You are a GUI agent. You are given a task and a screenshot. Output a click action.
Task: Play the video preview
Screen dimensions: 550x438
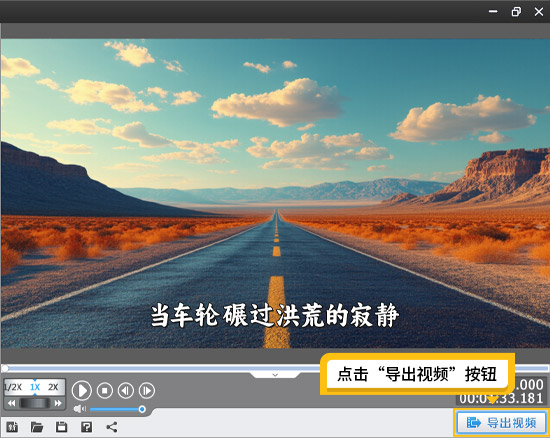[82, 391]
